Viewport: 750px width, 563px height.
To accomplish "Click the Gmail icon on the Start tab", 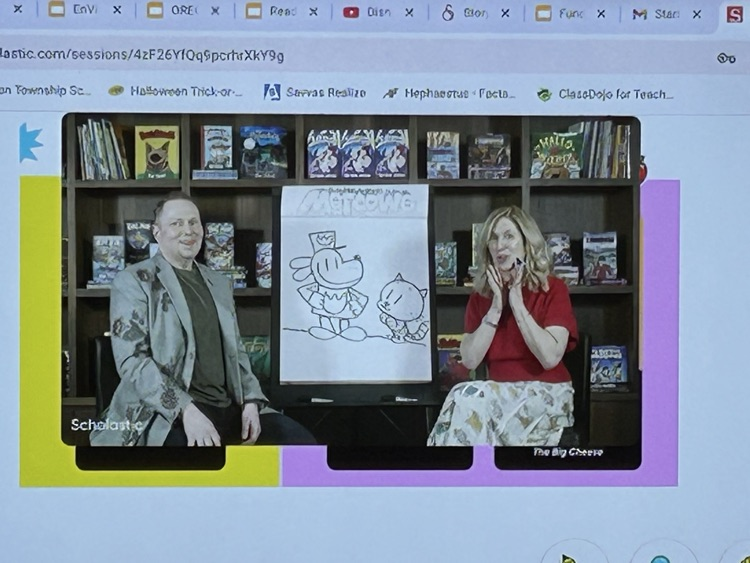I will (x=640, y=14).
